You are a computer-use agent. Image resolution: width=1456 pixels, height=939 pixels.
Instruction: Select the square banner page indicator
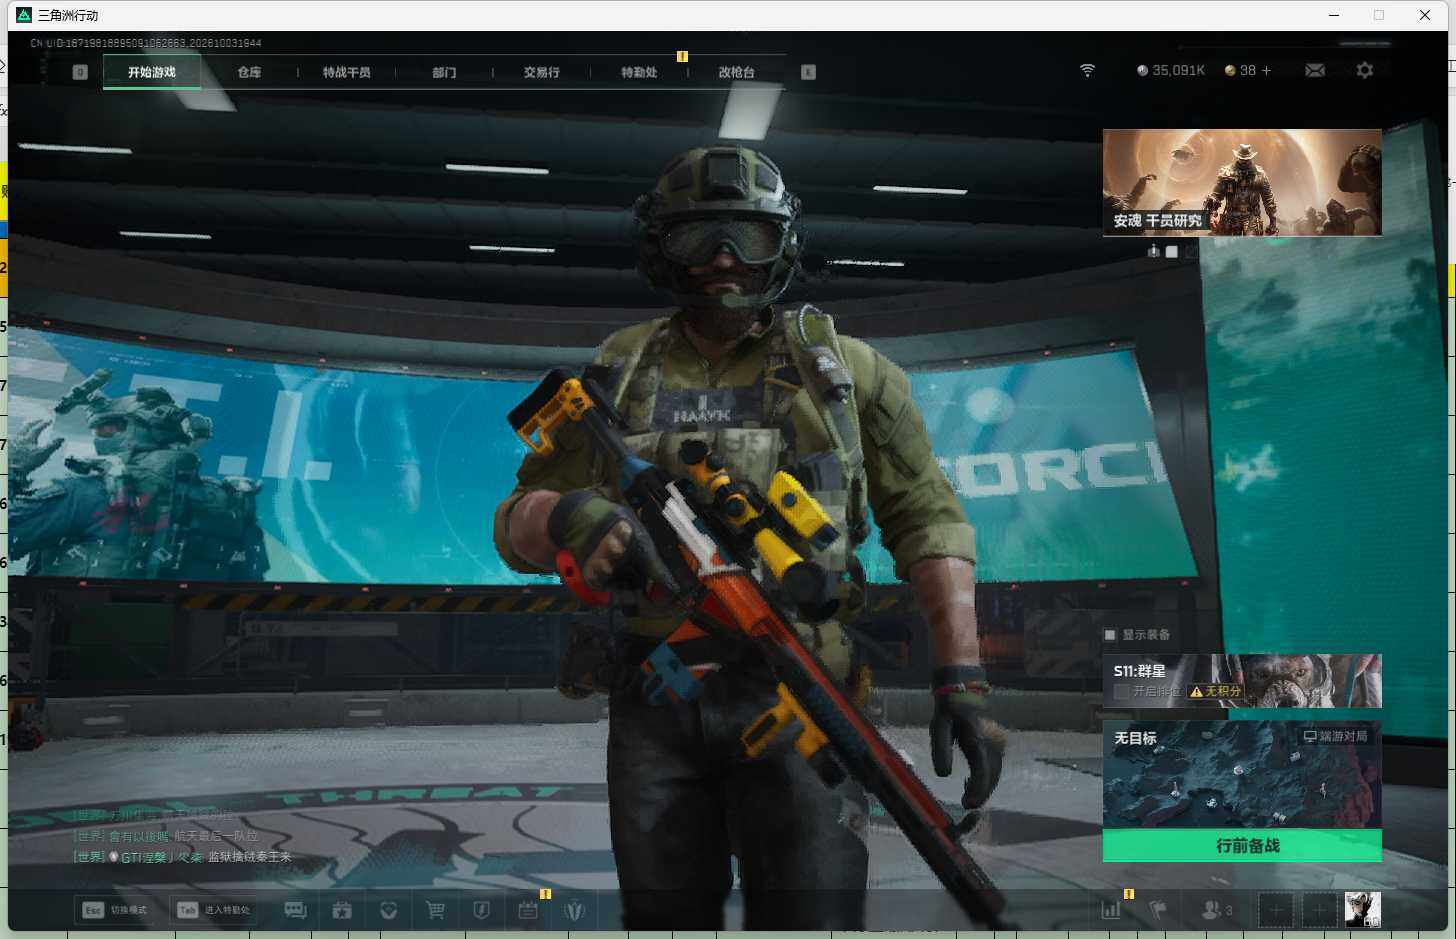[1172, 252]
